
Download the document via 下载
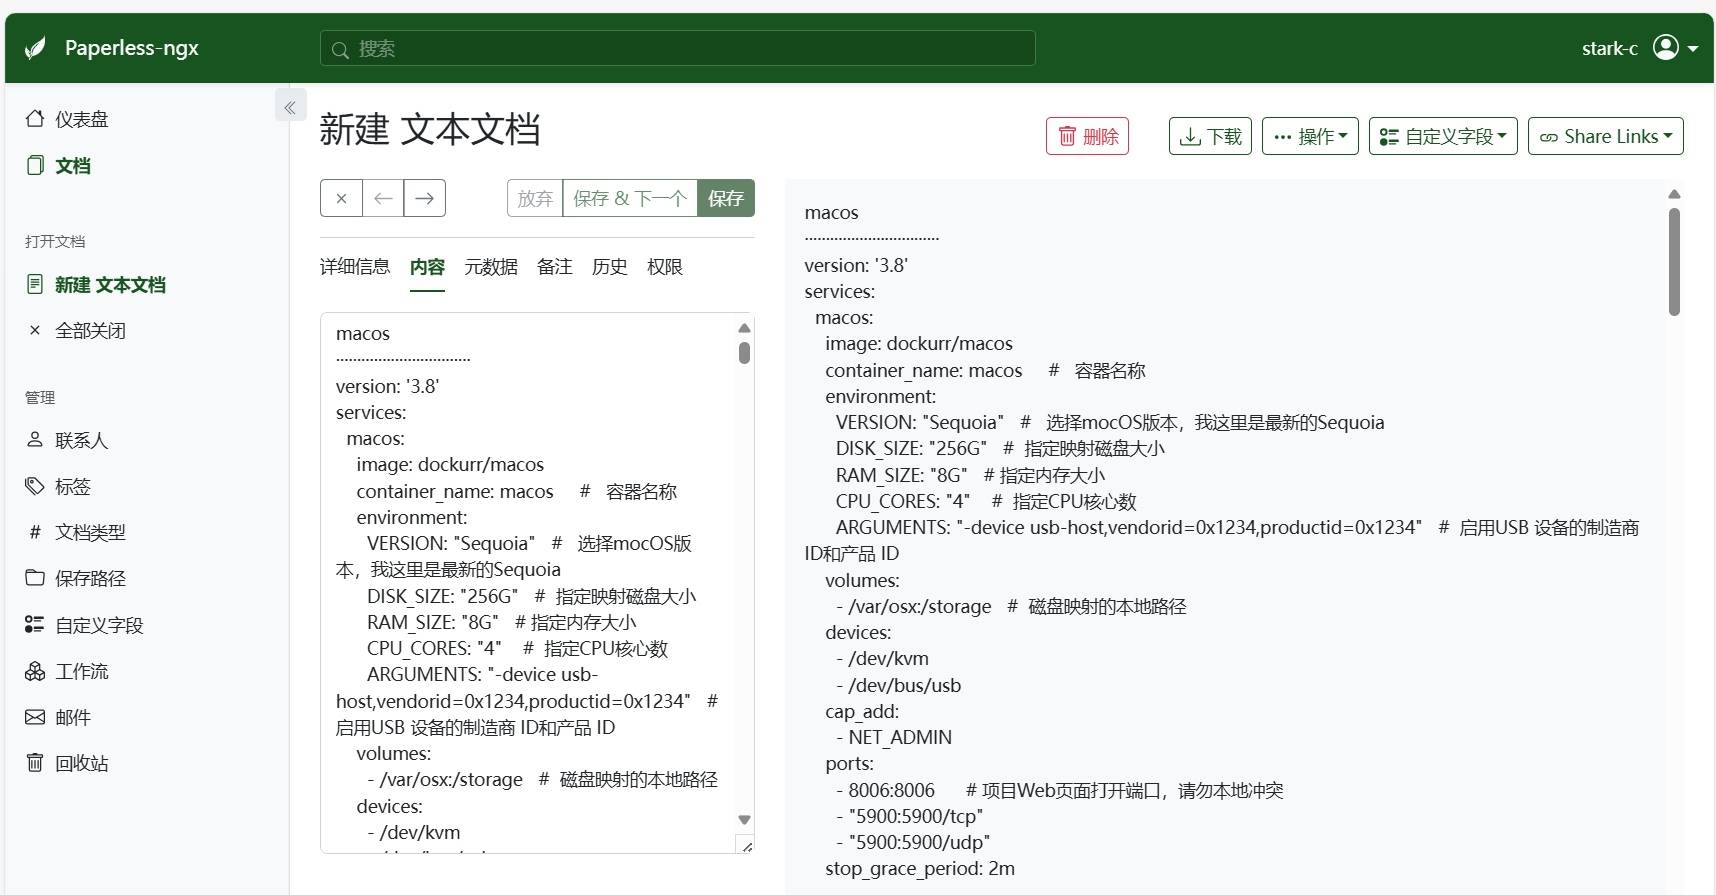coord(1210,136)
